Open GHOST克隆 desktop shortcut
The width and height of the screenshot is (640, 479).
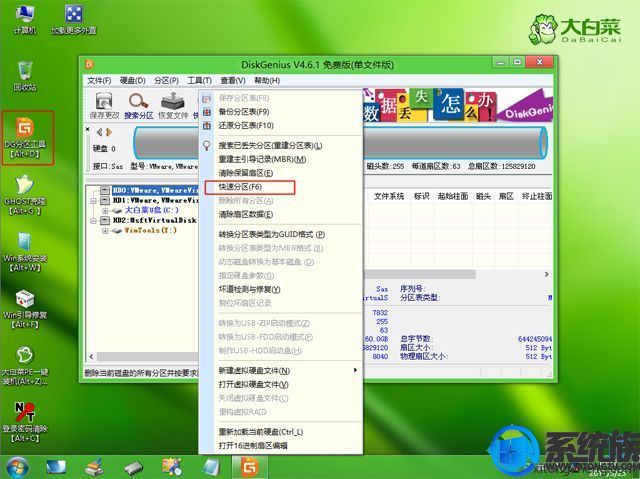click(25, 195)
